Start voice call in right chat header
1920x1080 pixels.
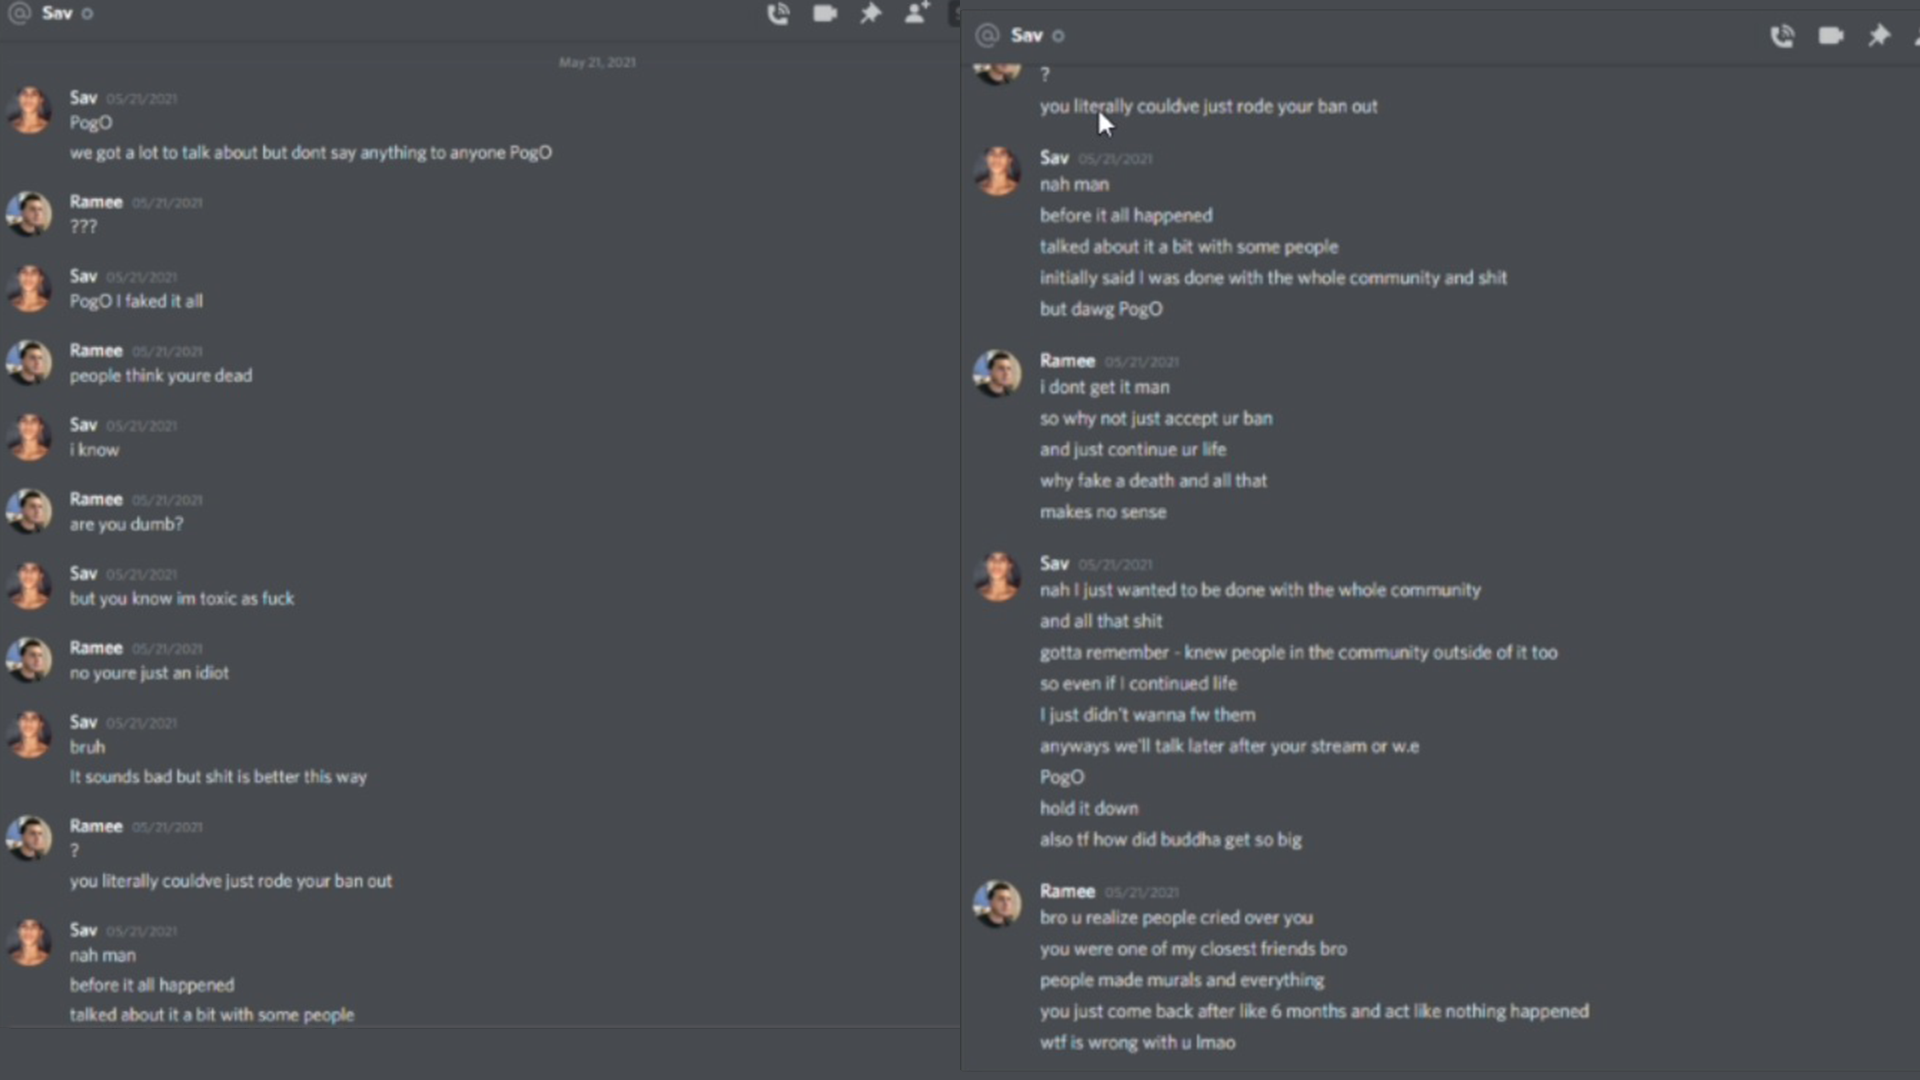click(1782, 37)
